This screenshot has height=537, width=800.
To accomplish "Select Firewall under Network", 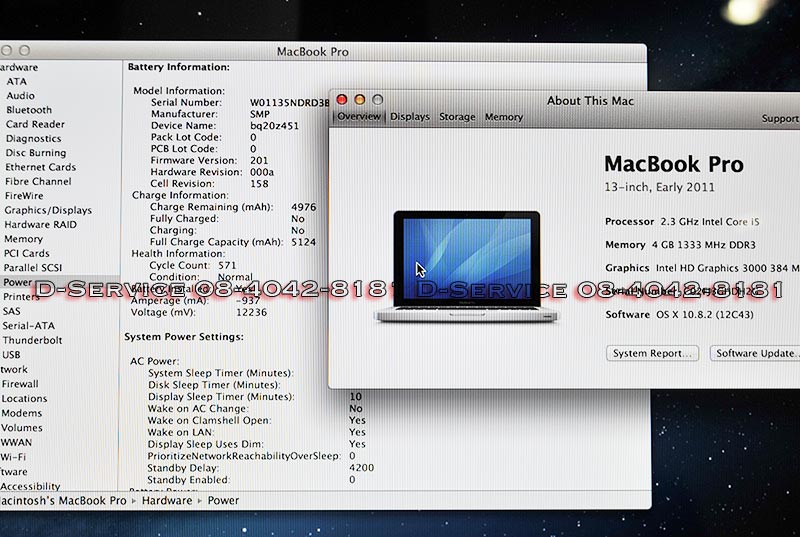I will 20,384.
